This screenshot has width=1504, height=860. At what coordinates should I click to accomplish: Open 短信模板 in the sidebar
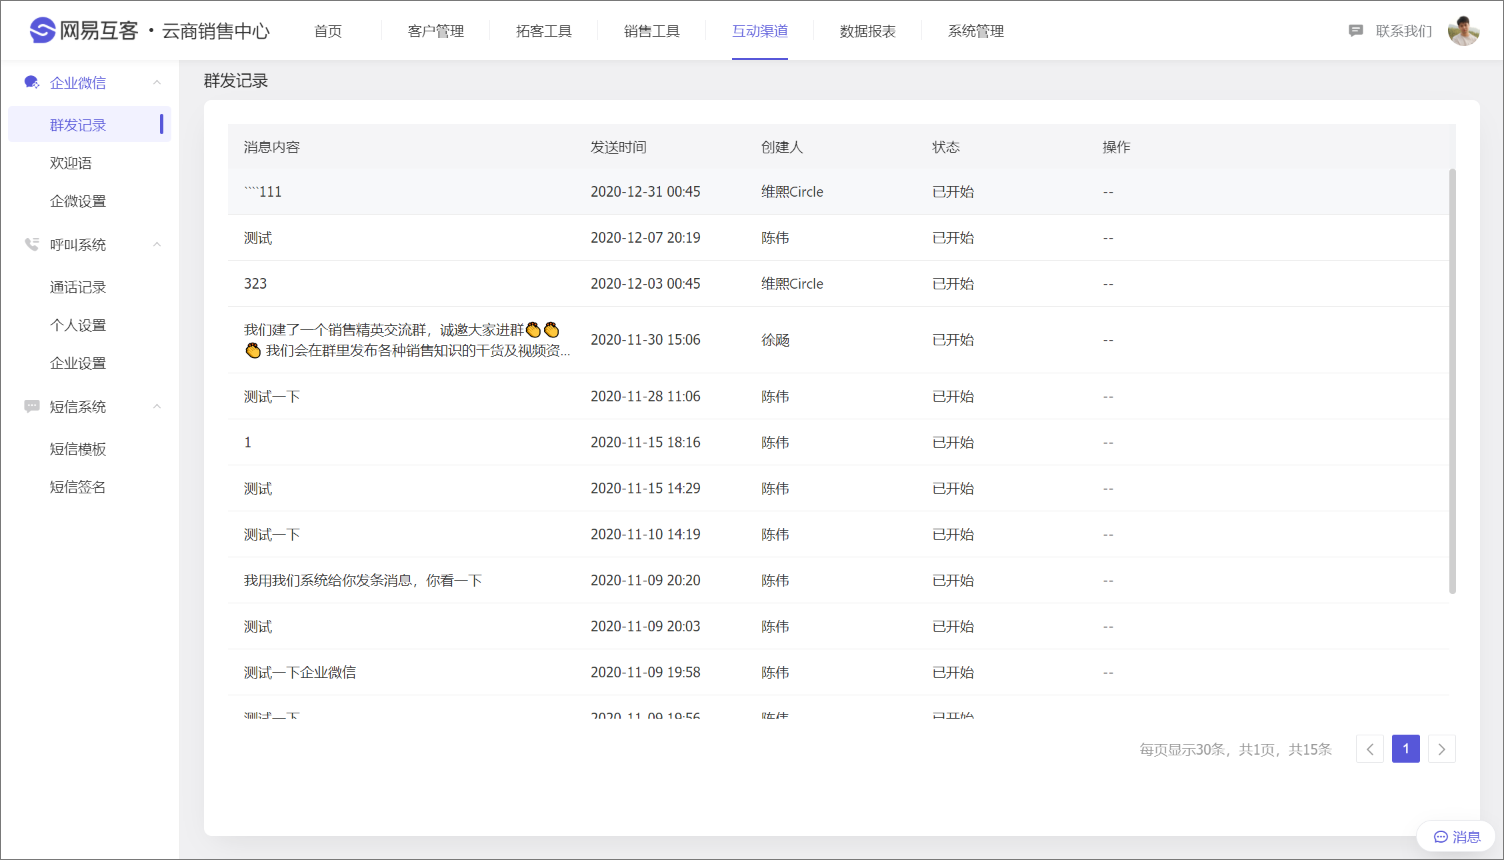tap(78, 449)
